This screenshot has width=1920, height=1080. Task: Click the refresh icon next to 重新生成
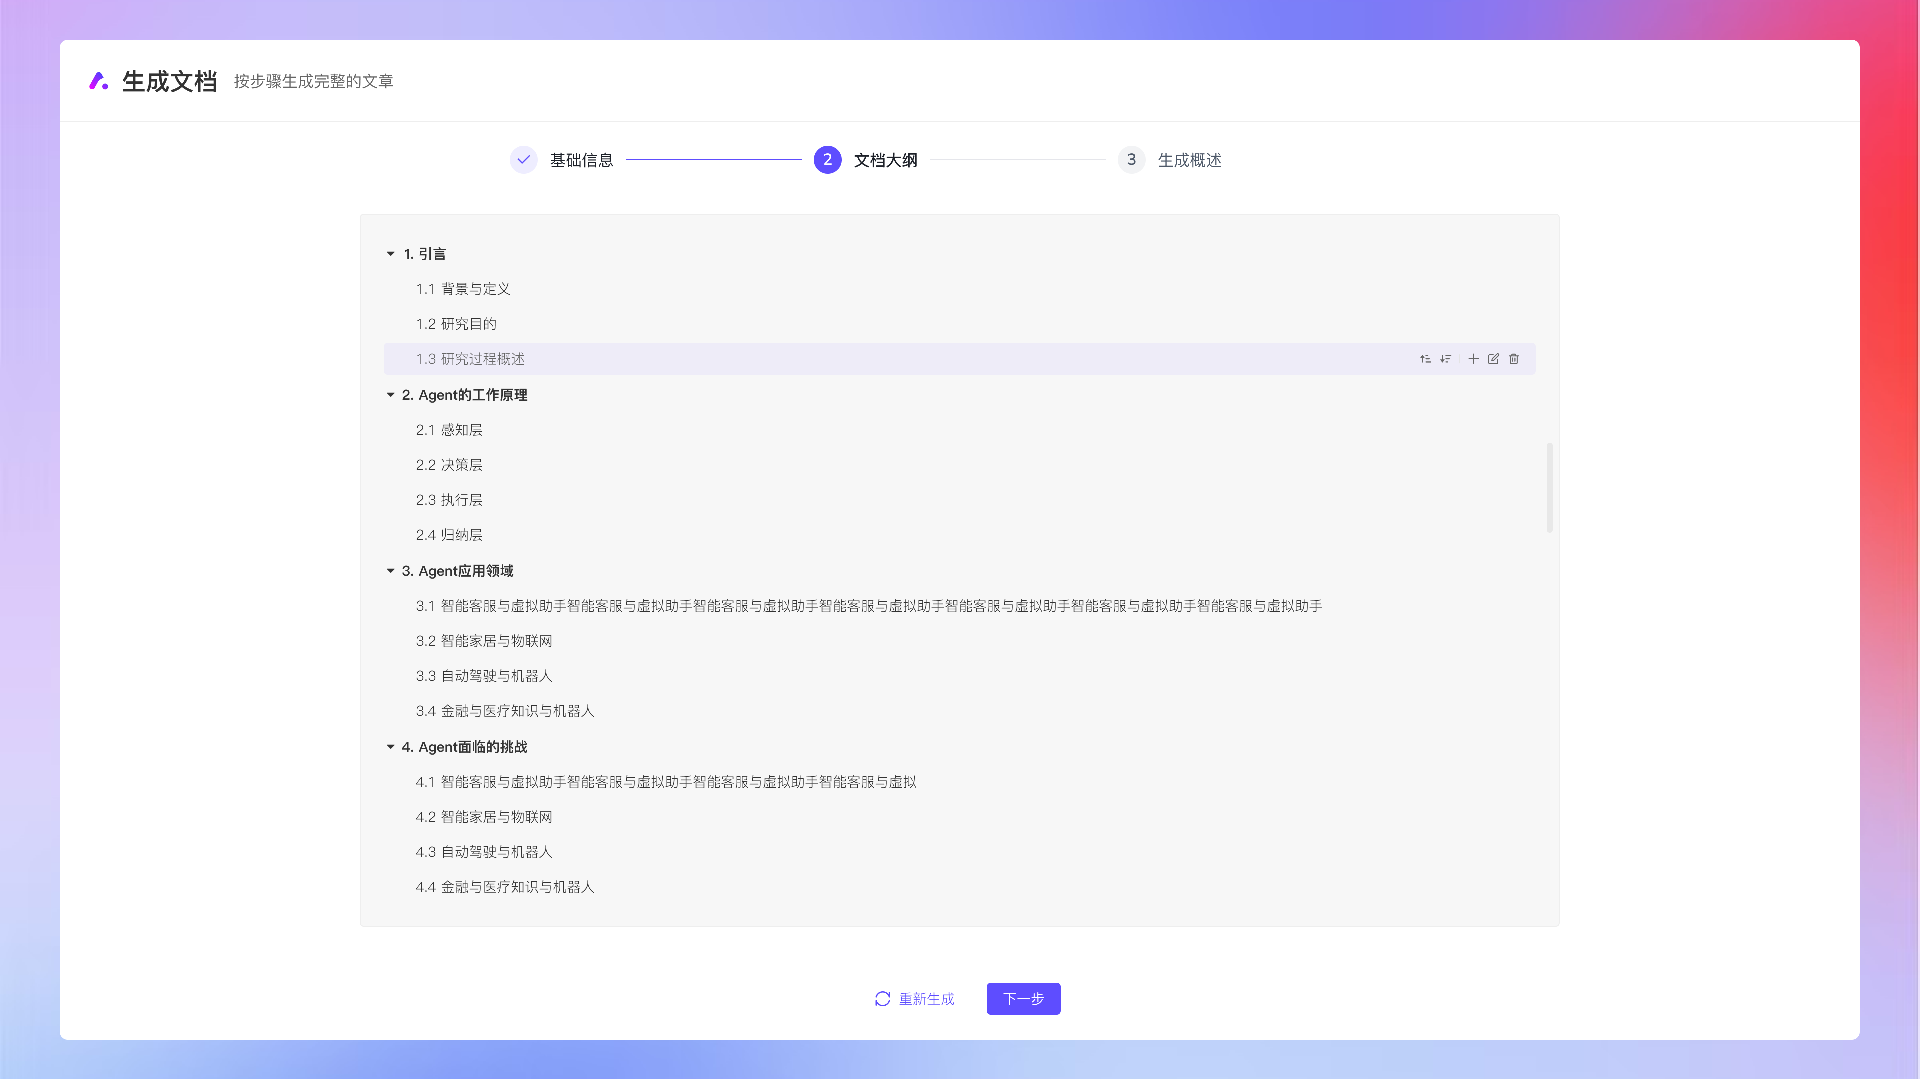pyautogui.click(x=882, y=999)
